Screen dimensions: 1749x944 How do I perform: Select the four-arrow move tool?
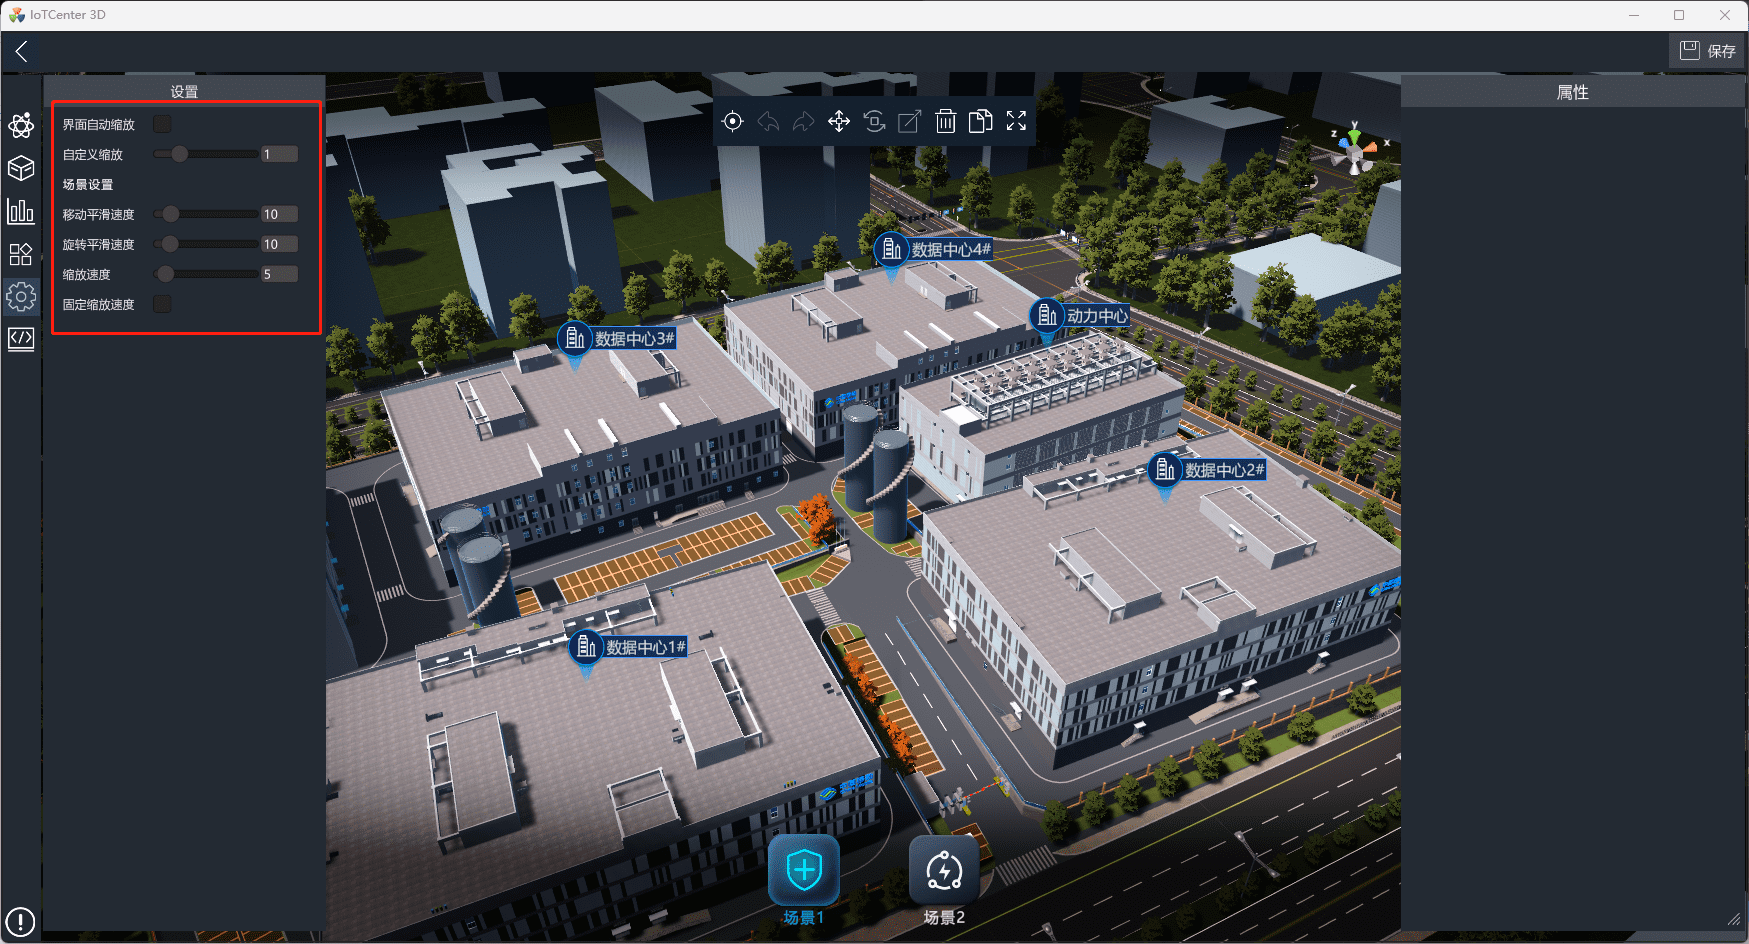pyautogui.click(x=839, y=121)
